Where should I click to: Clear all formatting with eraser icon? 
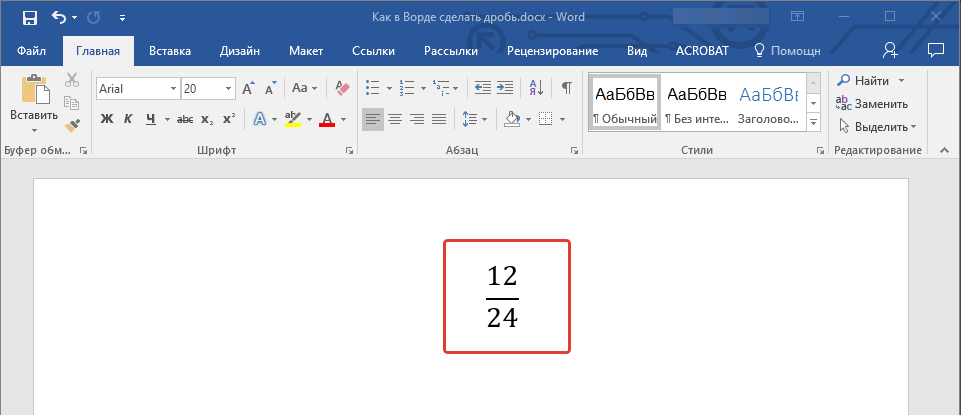pyautogui.click(x=343, y=88)
